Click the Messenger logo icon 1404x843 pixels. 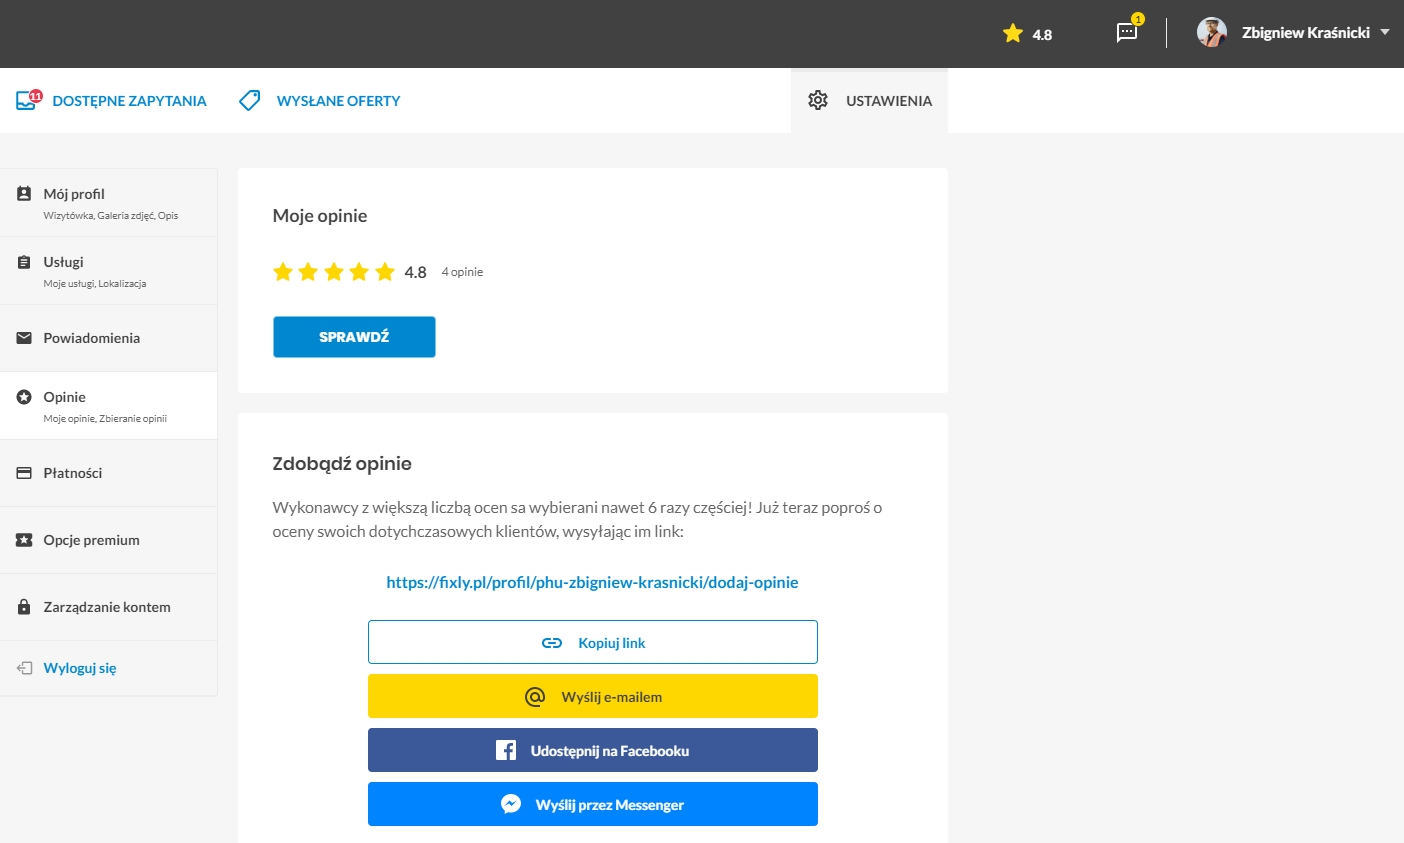511,804
